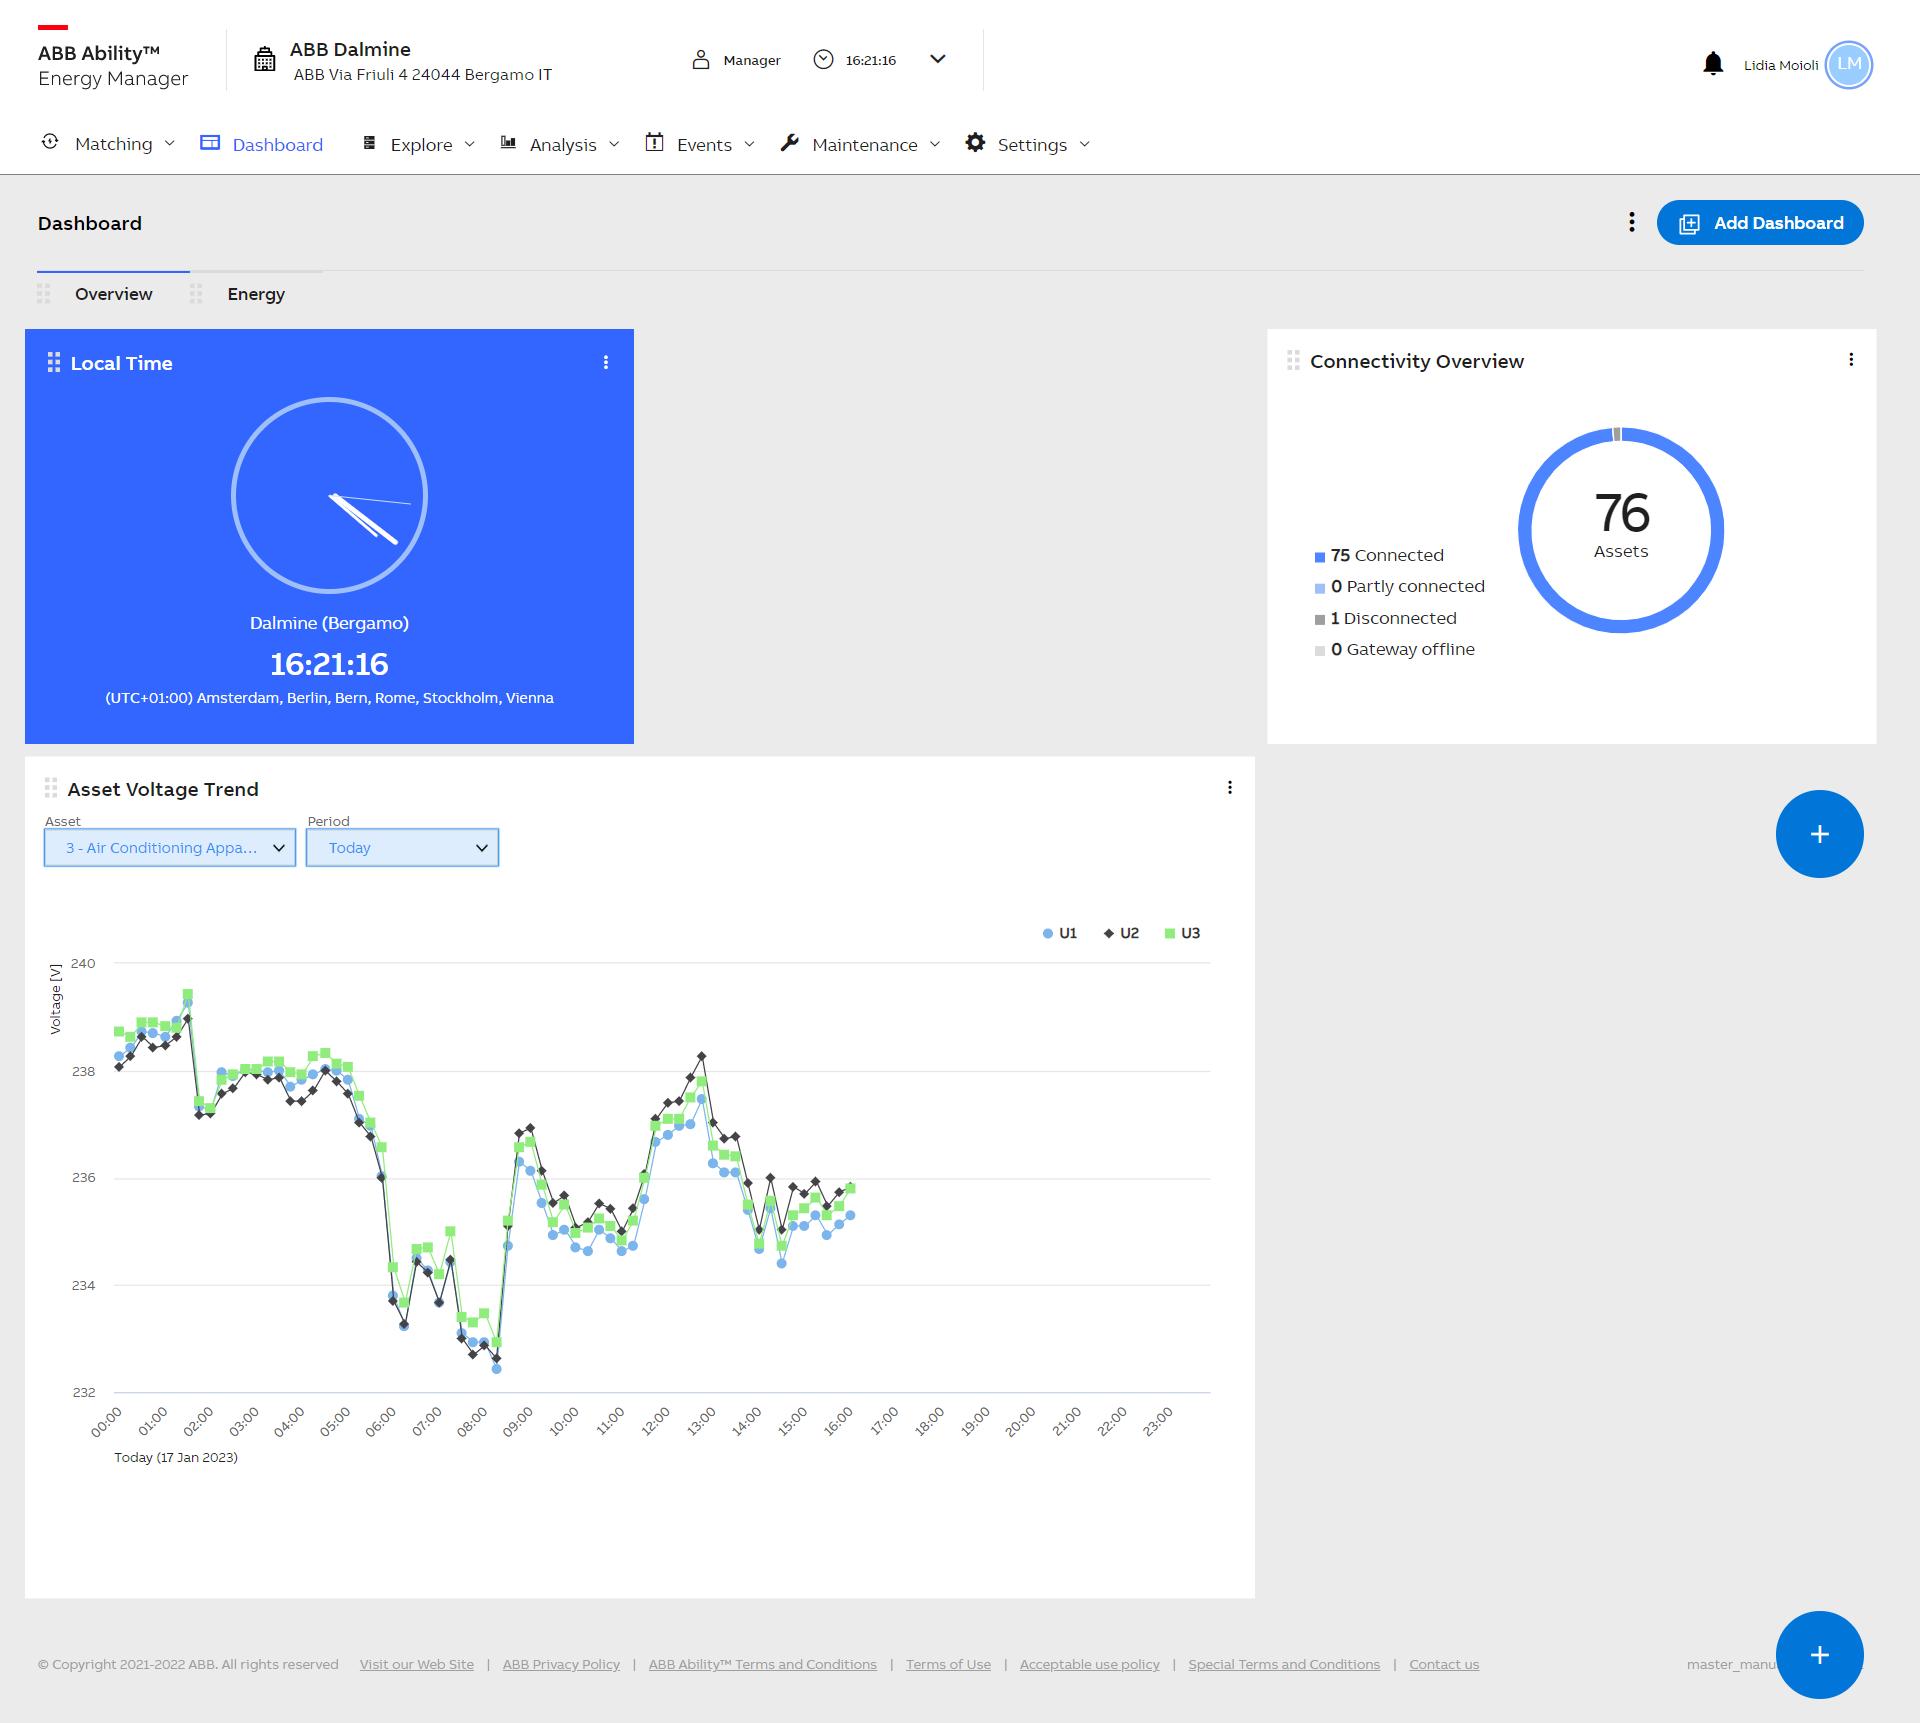Click Add Dashboard button
The width and height of the screenshot is (1920, 1723).
(1759, 223)
